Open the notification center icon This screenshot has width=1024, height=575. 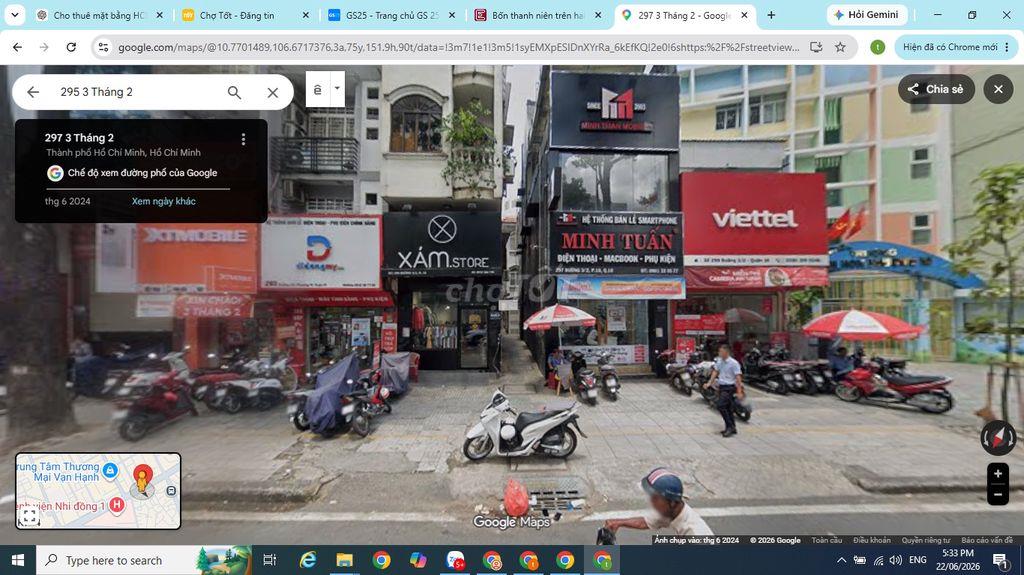click(1000, 560)
